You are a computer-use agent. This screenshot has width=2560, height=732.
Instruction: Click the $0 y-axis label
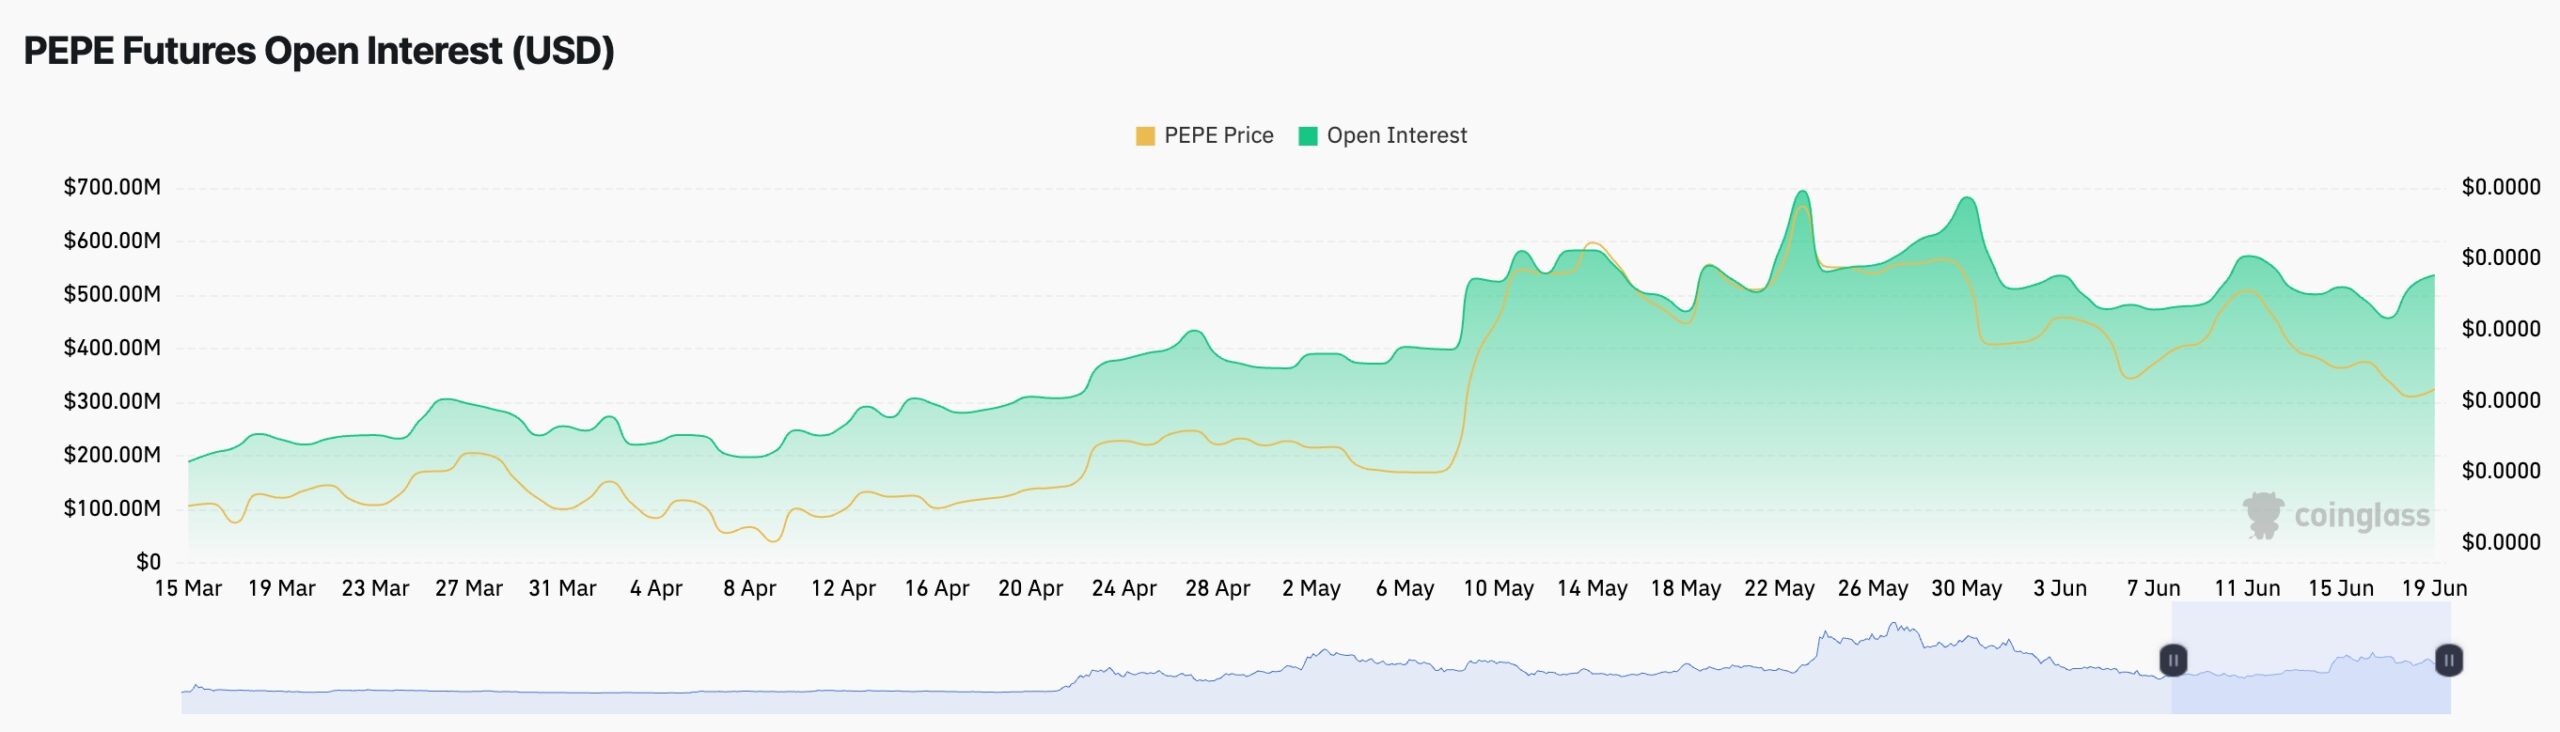click(148, 562)
